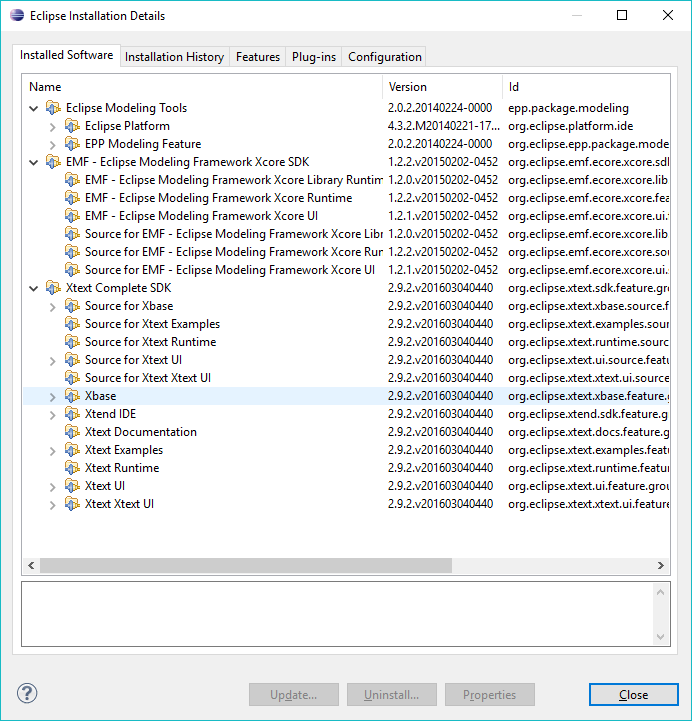The height and width of the screenshot is (721, 692).
Task: Click icon beside Source for Xbase
Action: click(x=72, y=306)
